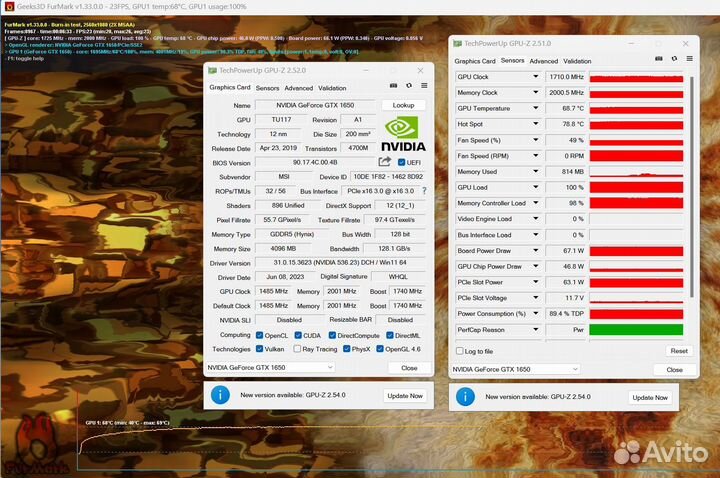720x478 pixels.
Task: Click Close button in GPU-Z 2.52.0
Action: click(409, 368)
